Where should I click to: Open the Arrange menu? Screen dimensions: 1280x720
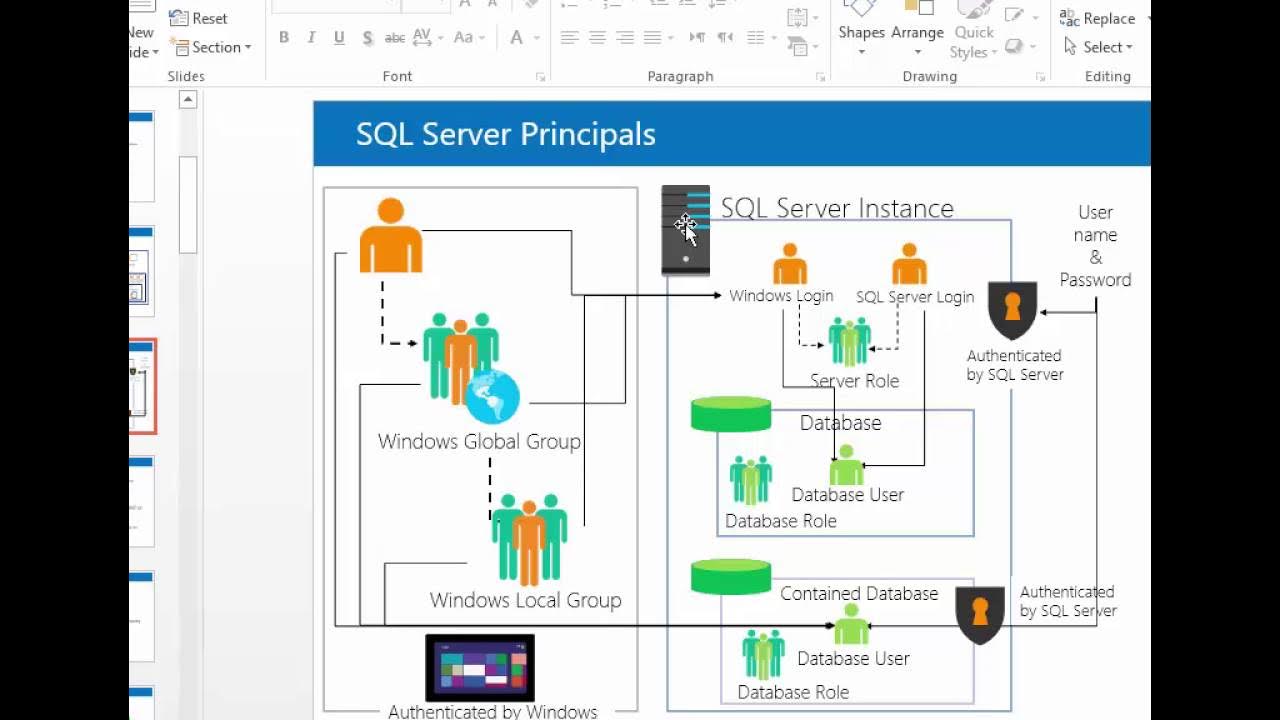click(x=918, y=30)
